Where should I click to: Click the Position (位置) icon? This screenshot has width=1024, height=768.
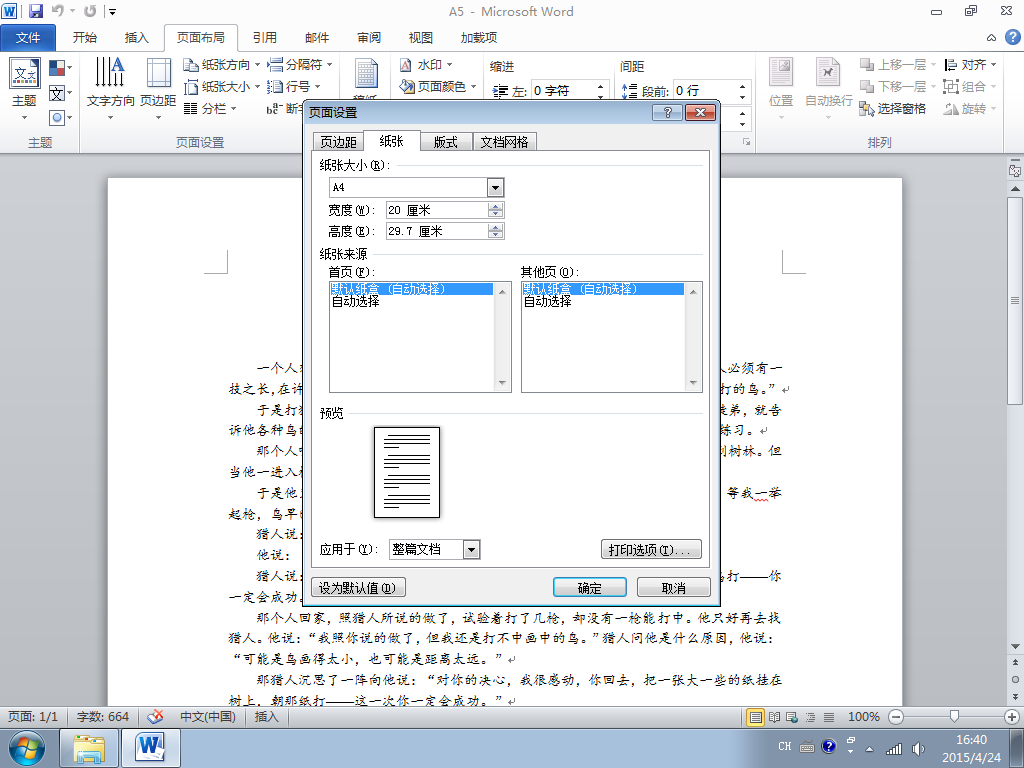point(780,72)
